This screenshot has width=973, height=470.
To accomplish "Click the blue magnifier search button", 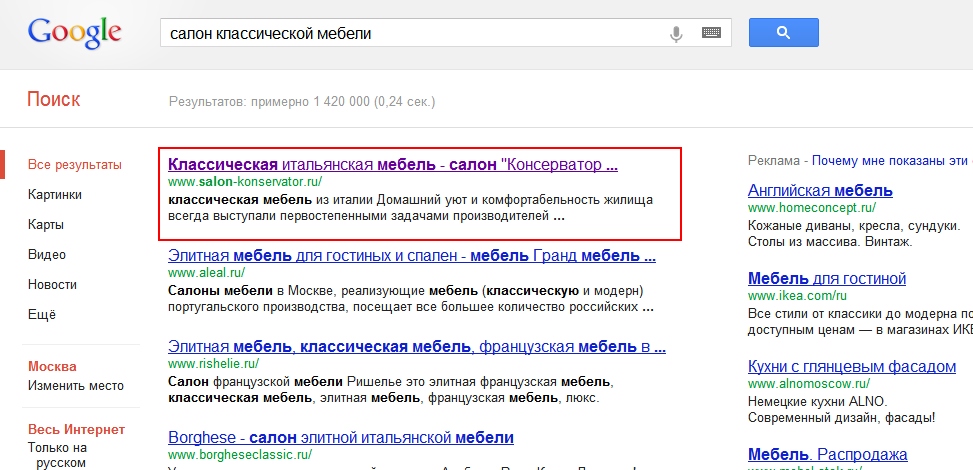I will click(x=783, y=32).
